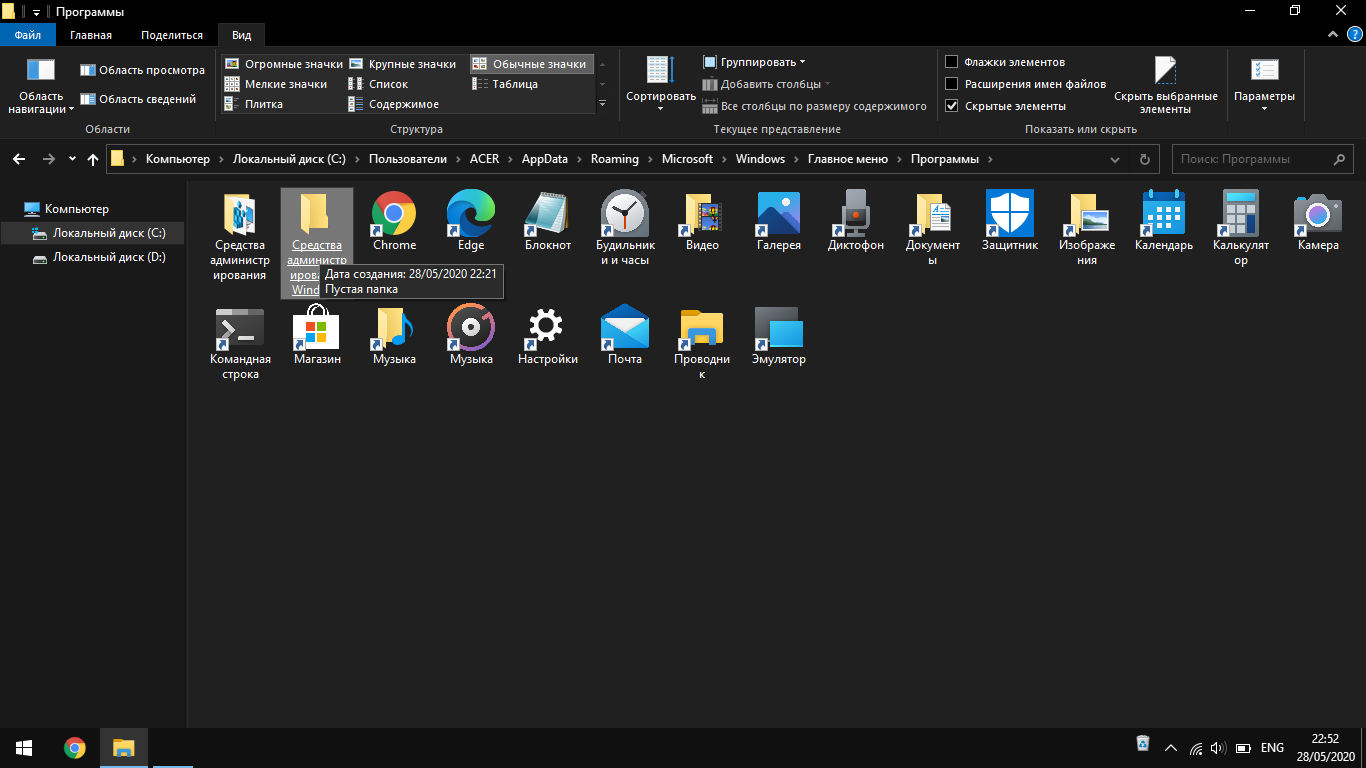Toggle the Область сведений pane
Viewport: 1366px width, 768px height.
click(138, 99)
